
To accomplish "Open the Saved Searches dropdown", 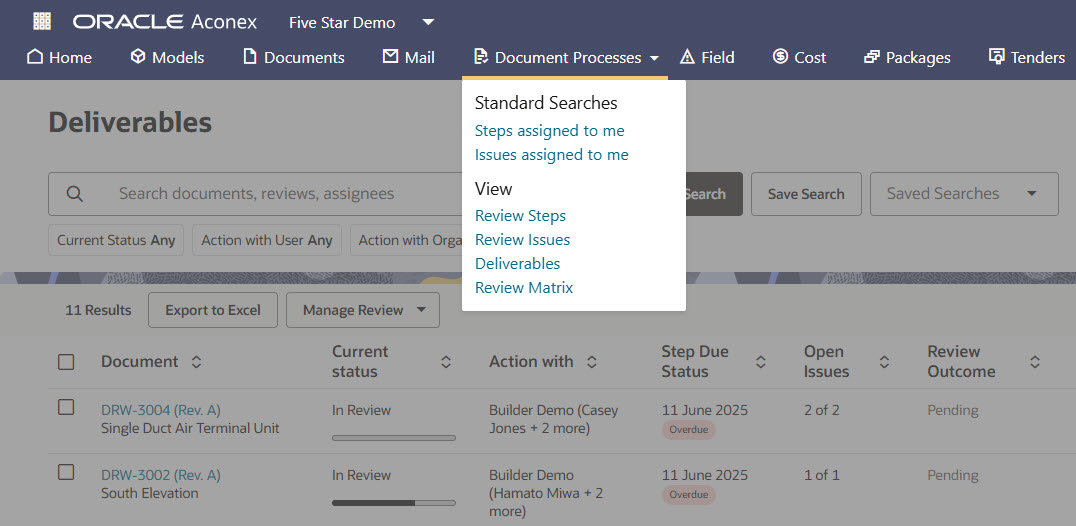I will (964, 194).
